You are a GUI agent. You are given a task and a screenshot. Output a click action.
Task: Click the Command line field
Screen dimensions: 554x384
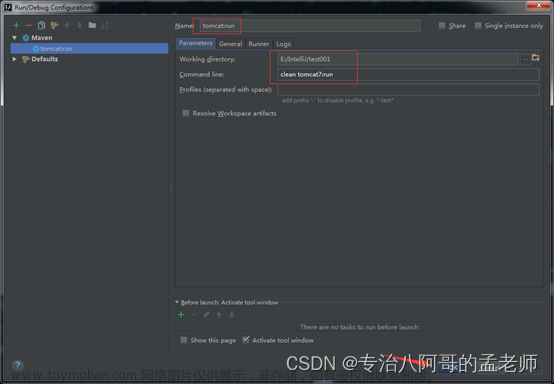pyautogui.click(x=408, y=75)
